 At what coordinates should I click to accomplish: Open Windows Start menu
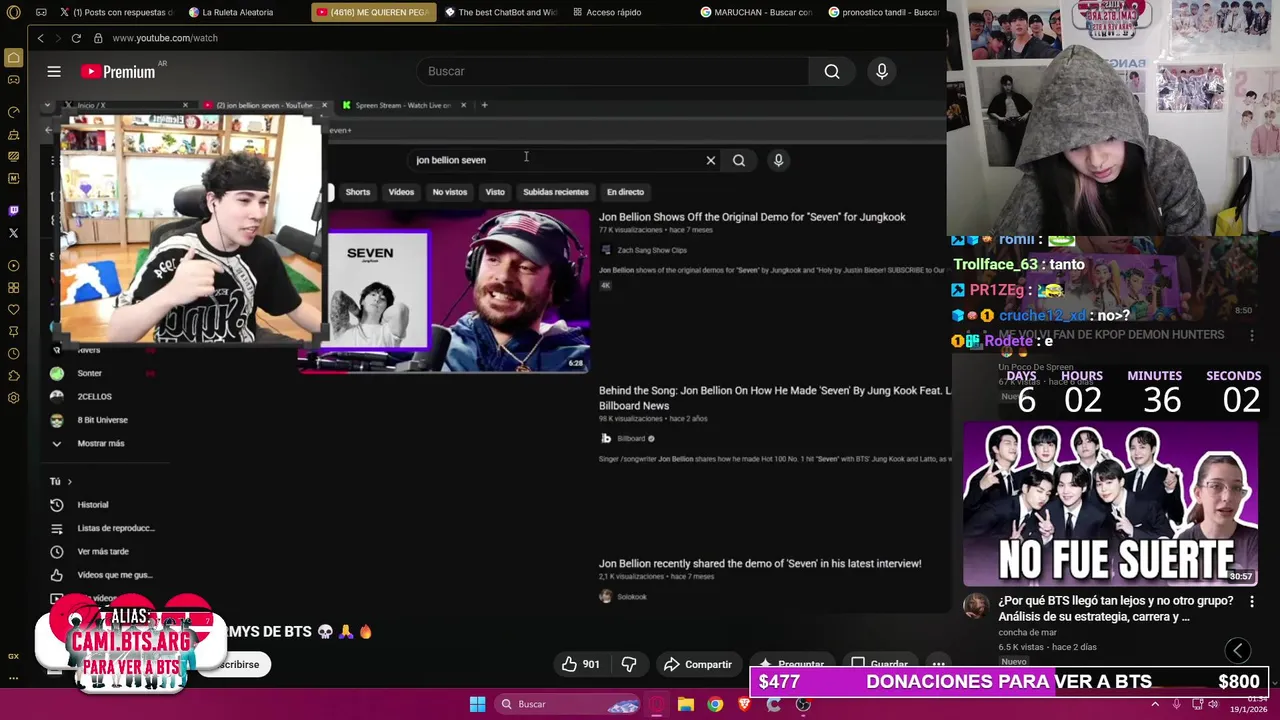click(477, 704)
